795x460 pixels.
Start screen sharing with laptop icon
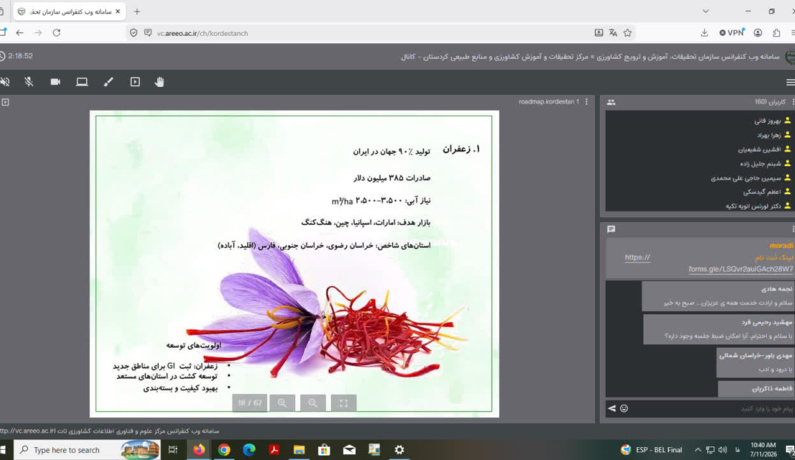click(82, 82)
